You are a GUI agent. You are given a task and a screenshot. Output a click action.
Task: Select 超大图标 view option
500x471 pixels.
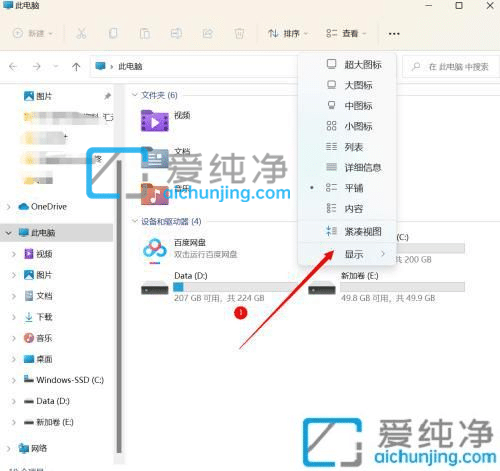pyautogui.click(x=347, y=64)
